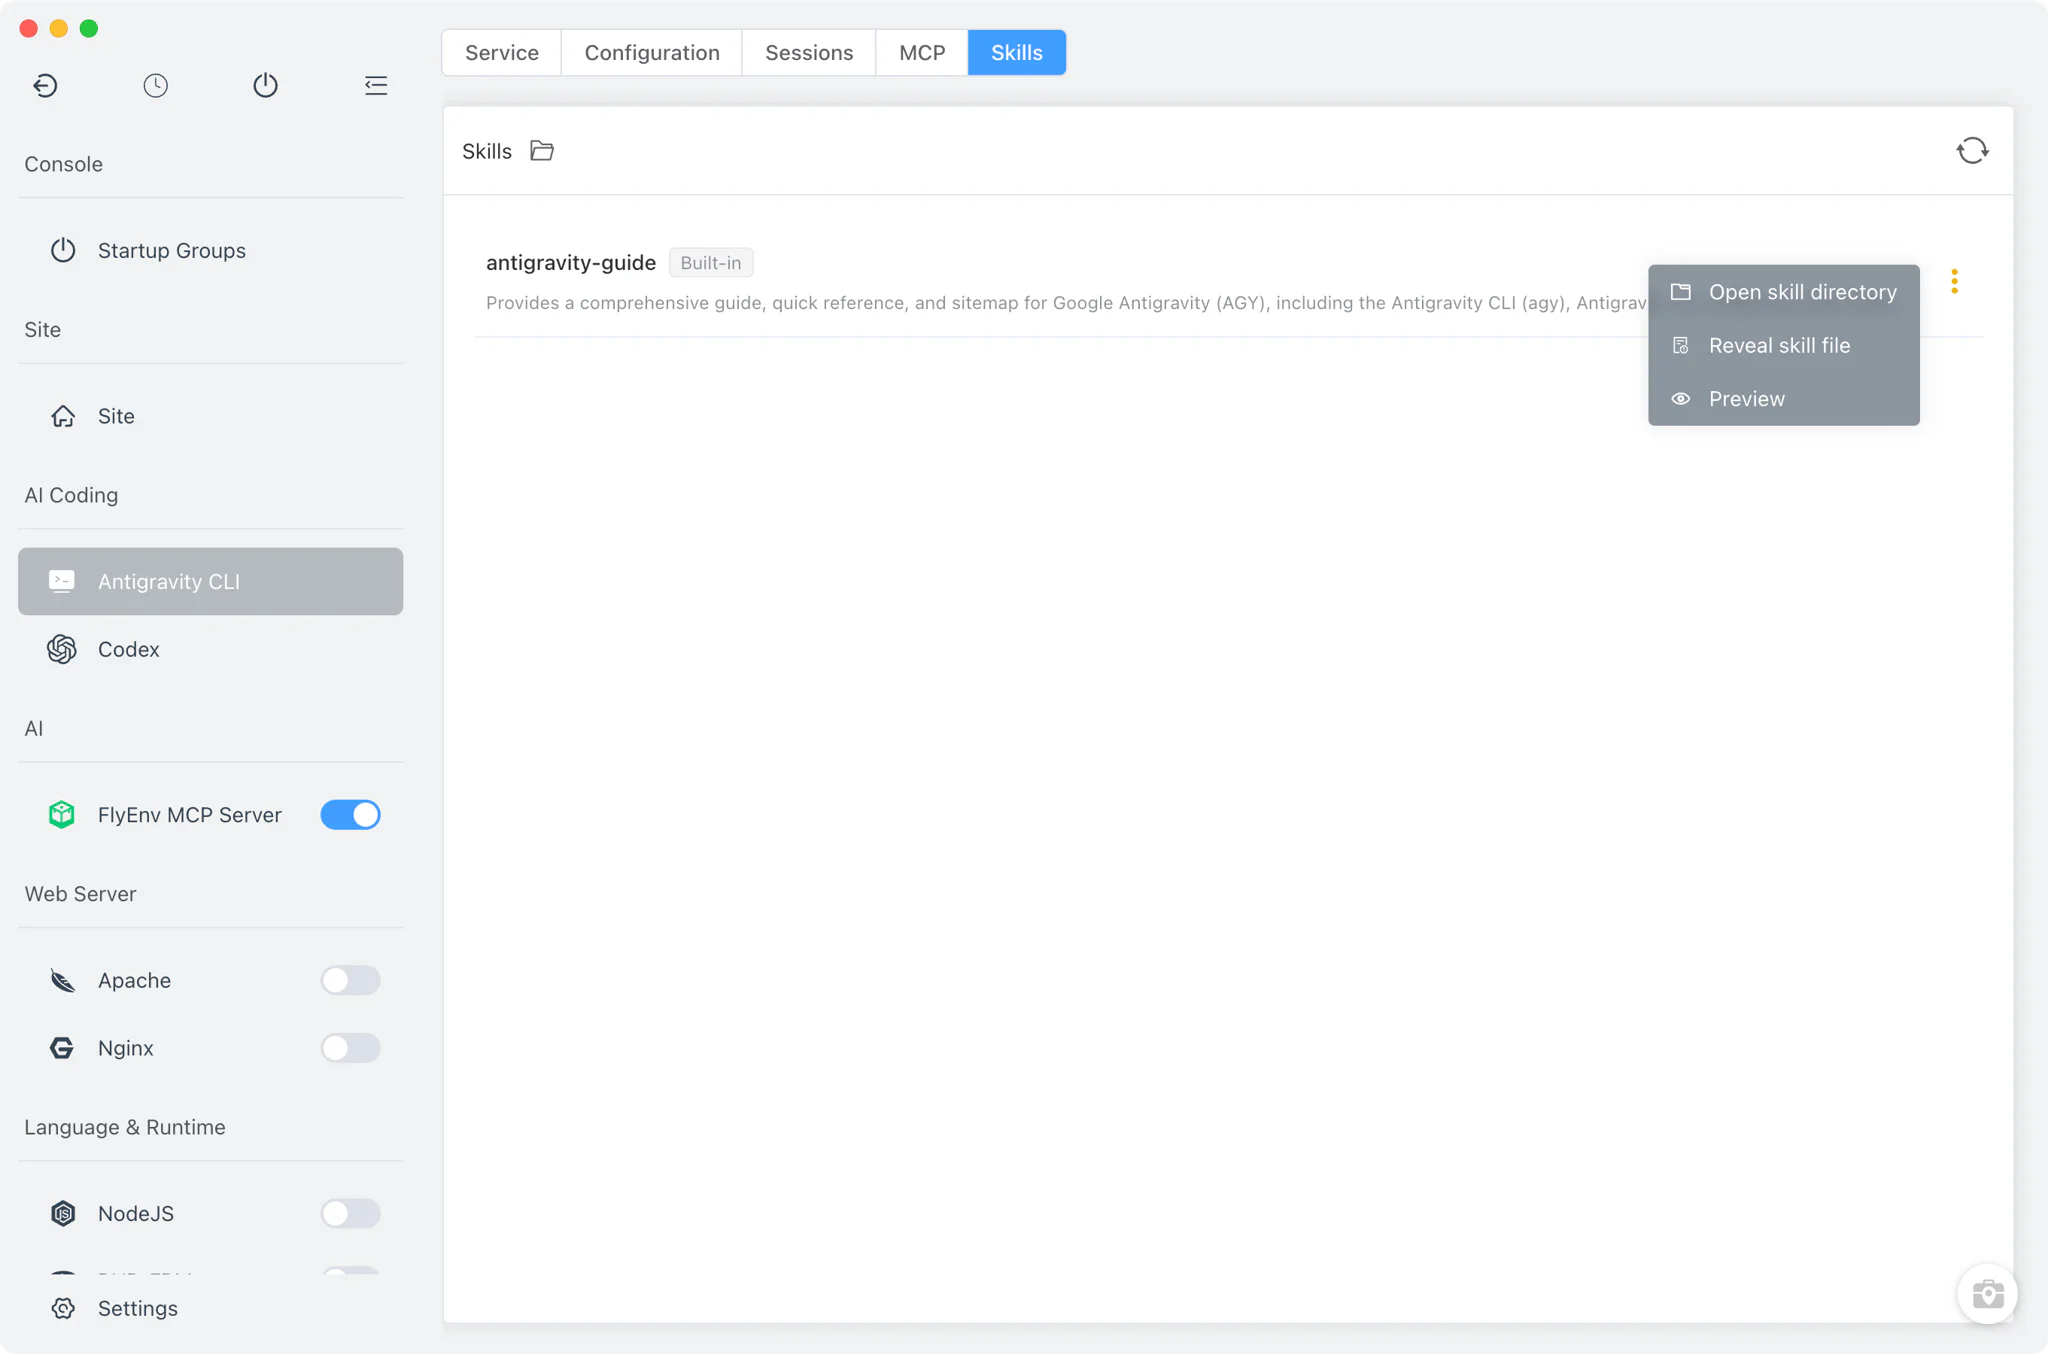The height and width of the screenshot is (1354, 2048).
Task: Click the Skills panel heading
Action: point(487,151)
